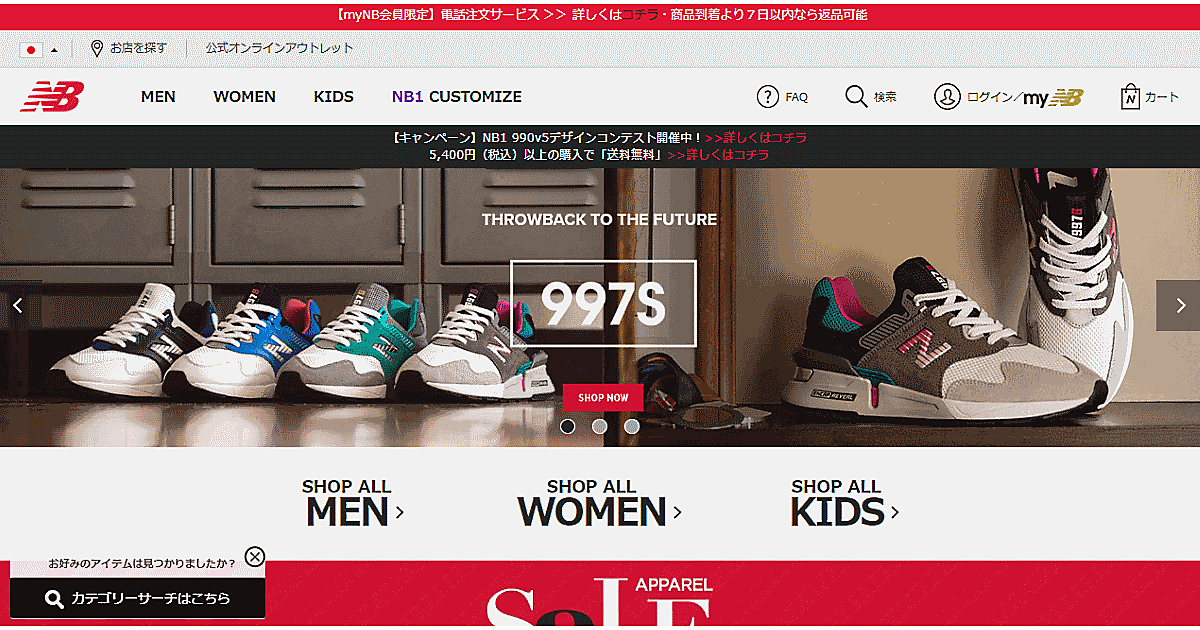Viewport: 1200px width, 630px height.
Task: Select the first carousel dot indicator
Action: pos(568,426)
